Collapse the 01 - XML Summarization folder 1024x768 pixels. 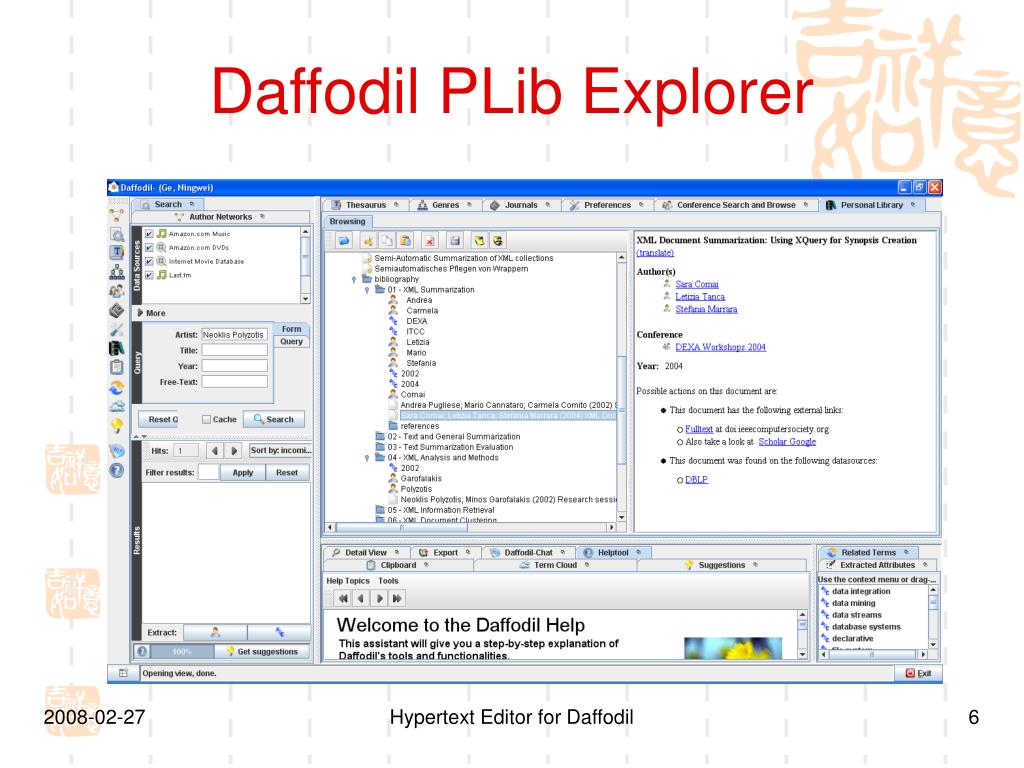367,290
